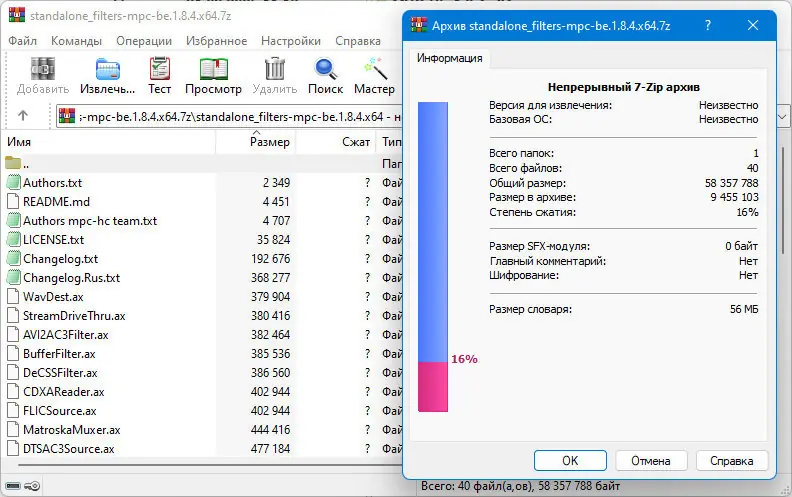Select DeCSSFilter.ax file
The image size is (792, 497).
coord(60,373)
